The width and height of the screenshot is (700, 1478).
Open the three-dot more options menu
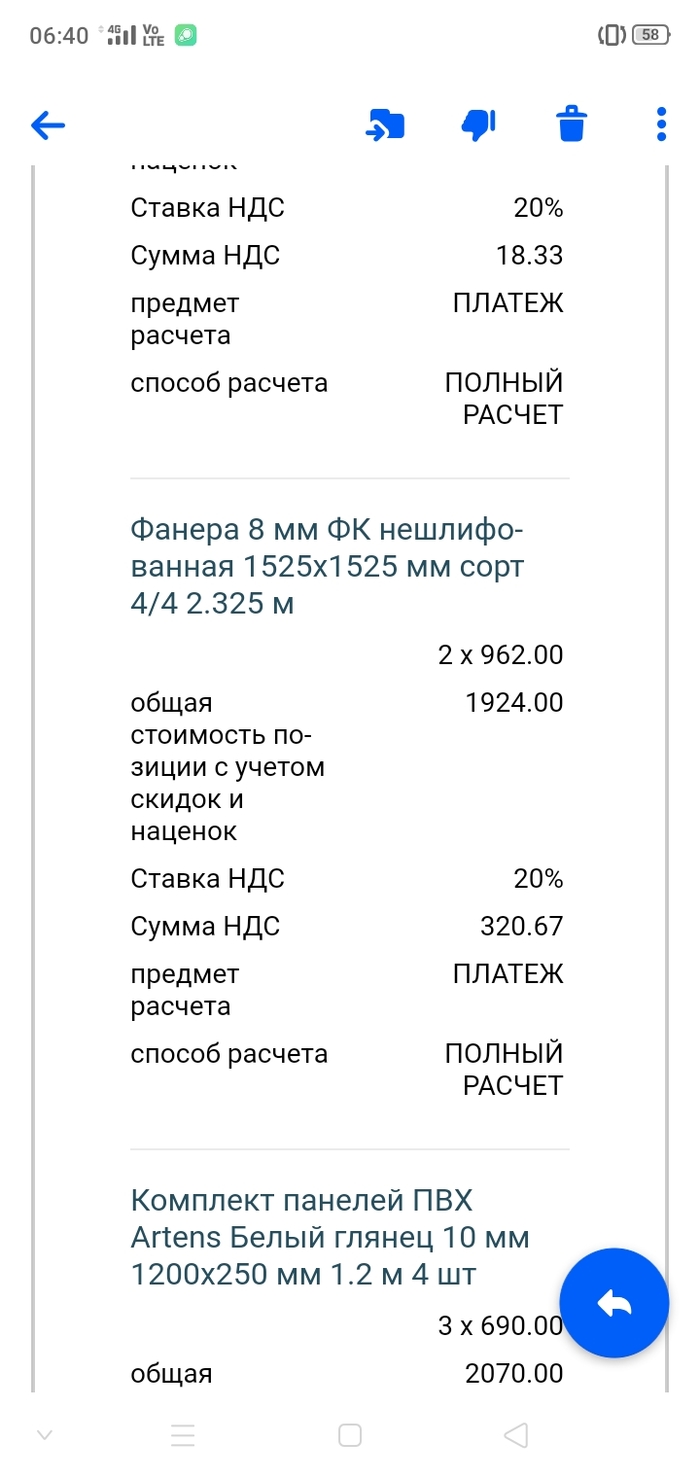coord(661,125)
